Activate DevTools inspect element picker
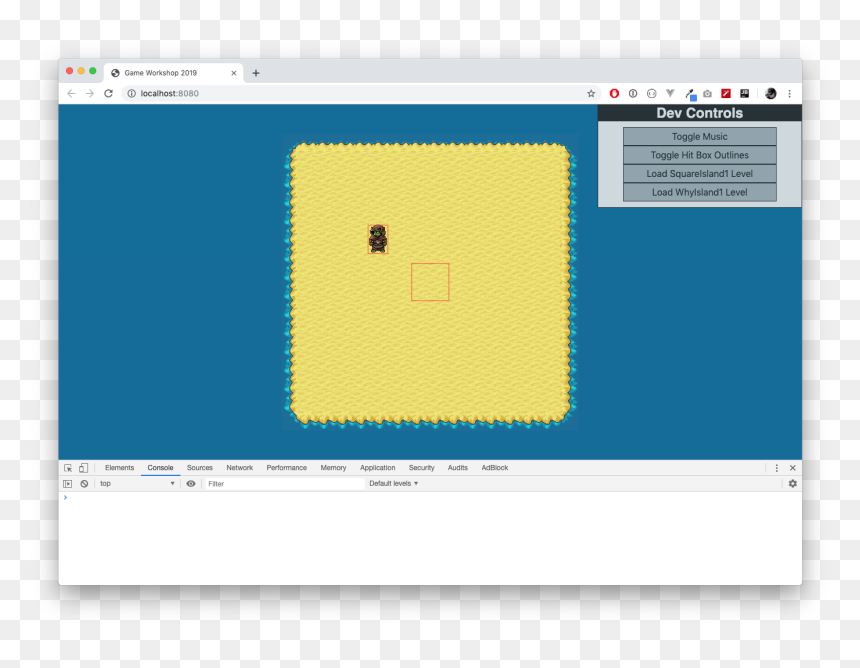This screenshot has width=860, height=668. (x=68, y=468)
